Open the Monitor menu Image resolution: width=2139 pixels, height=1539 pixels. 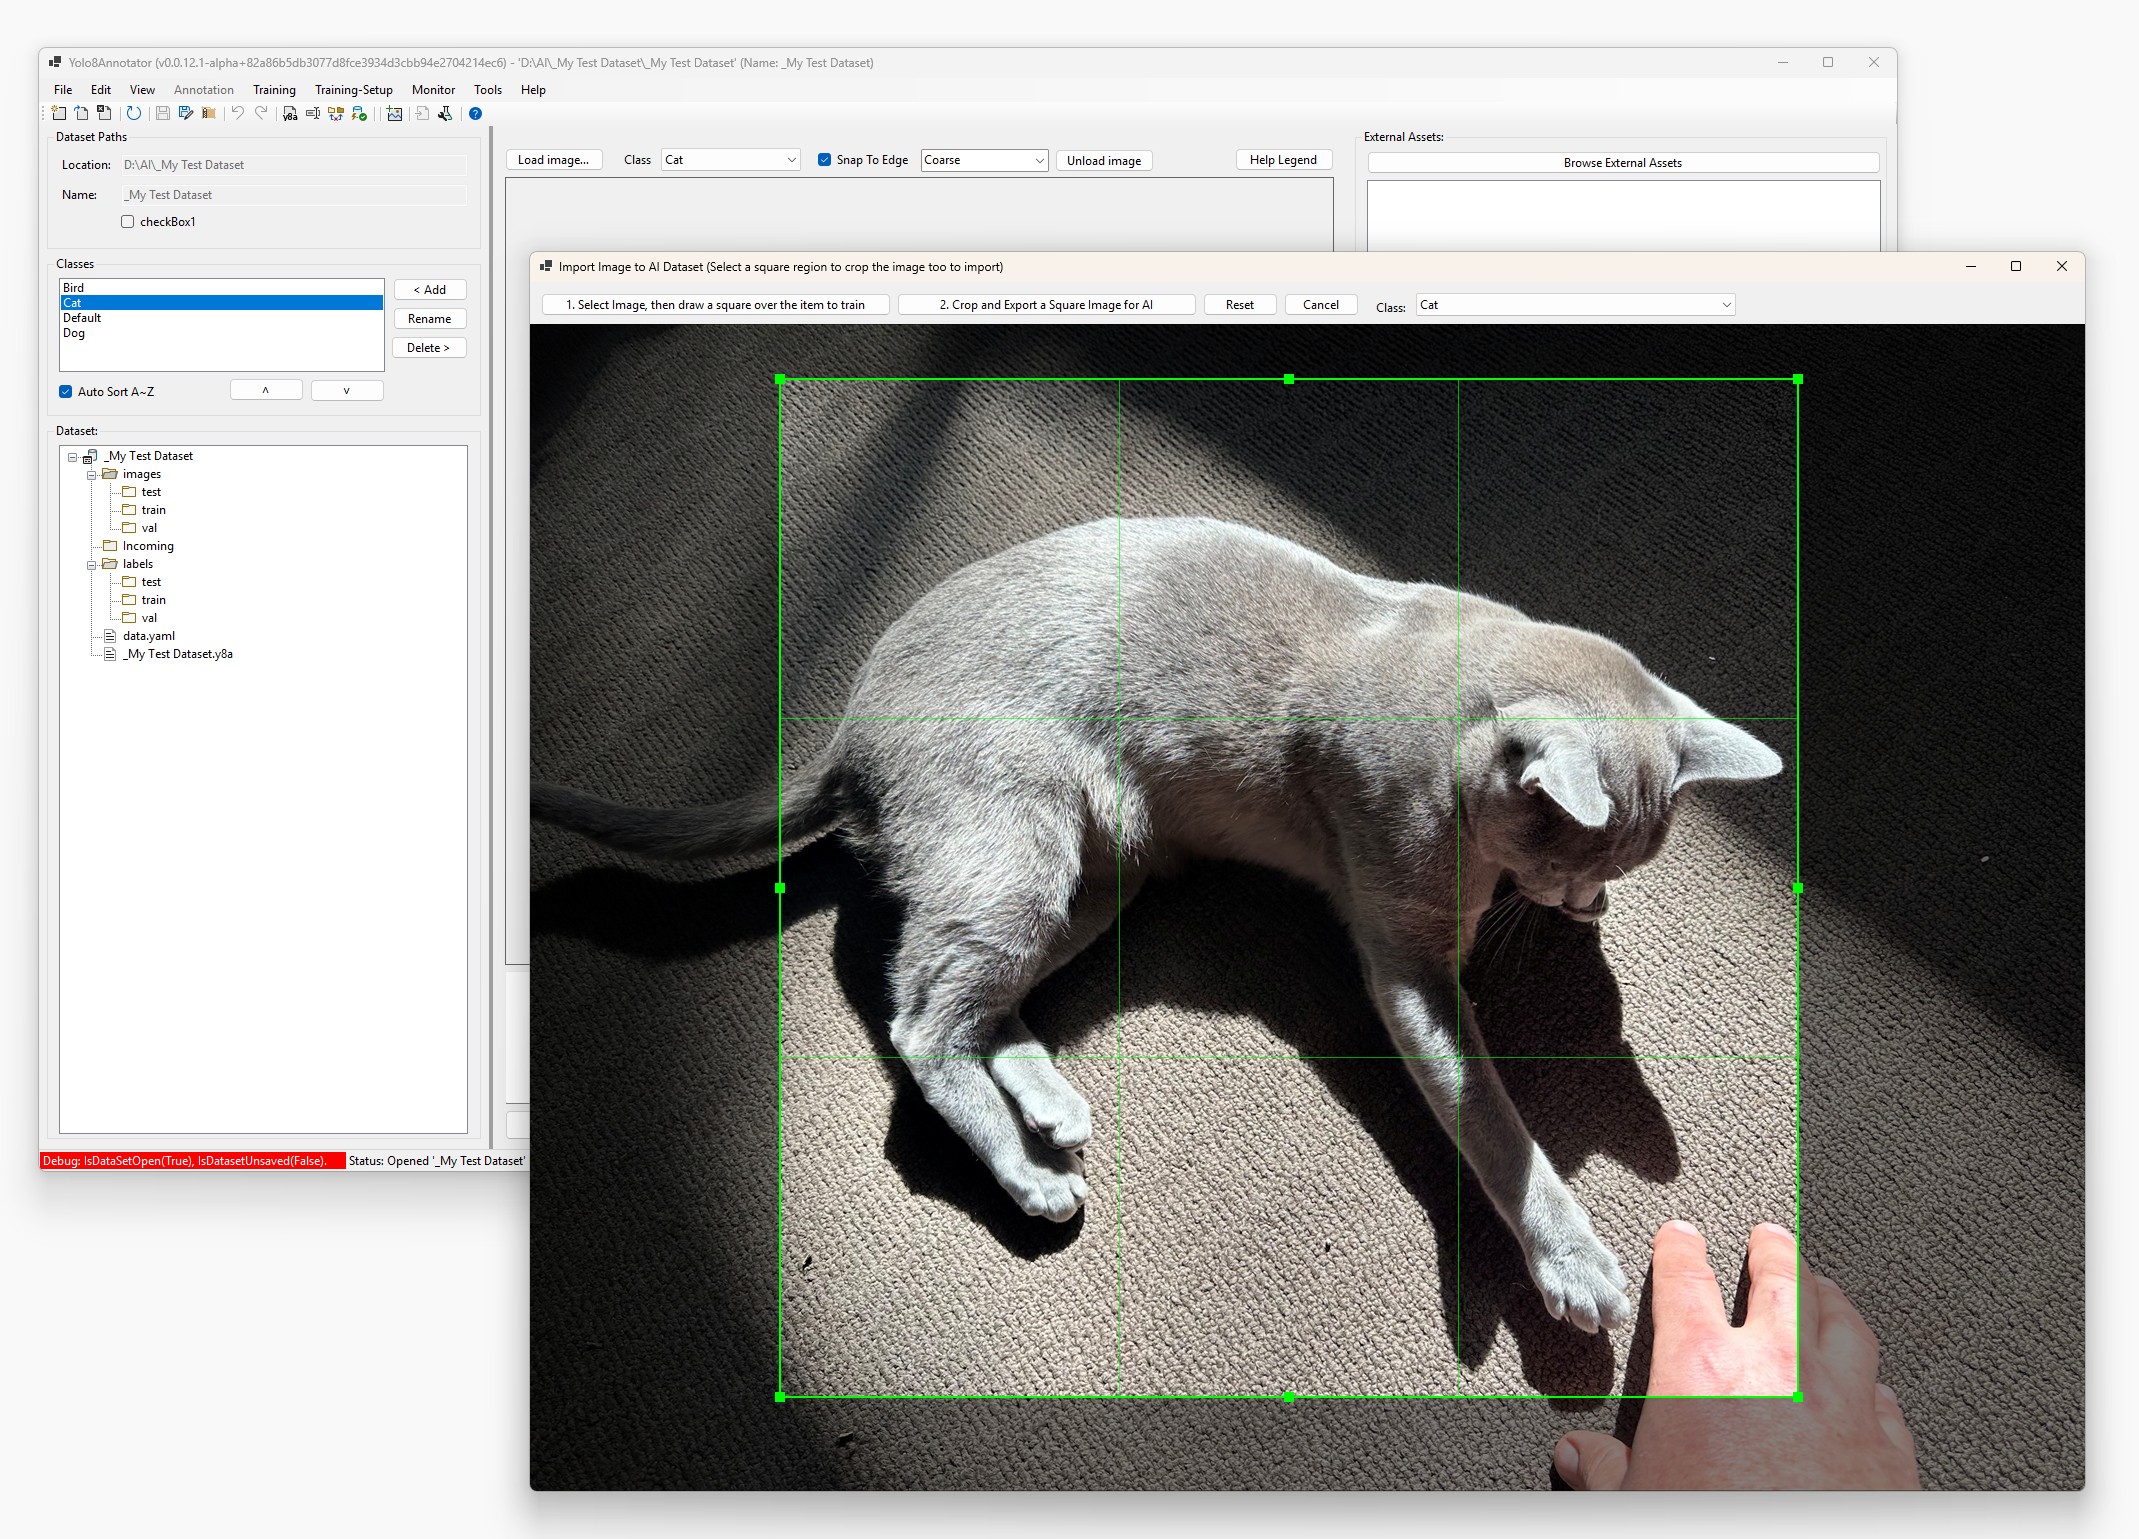pos(433,90)
